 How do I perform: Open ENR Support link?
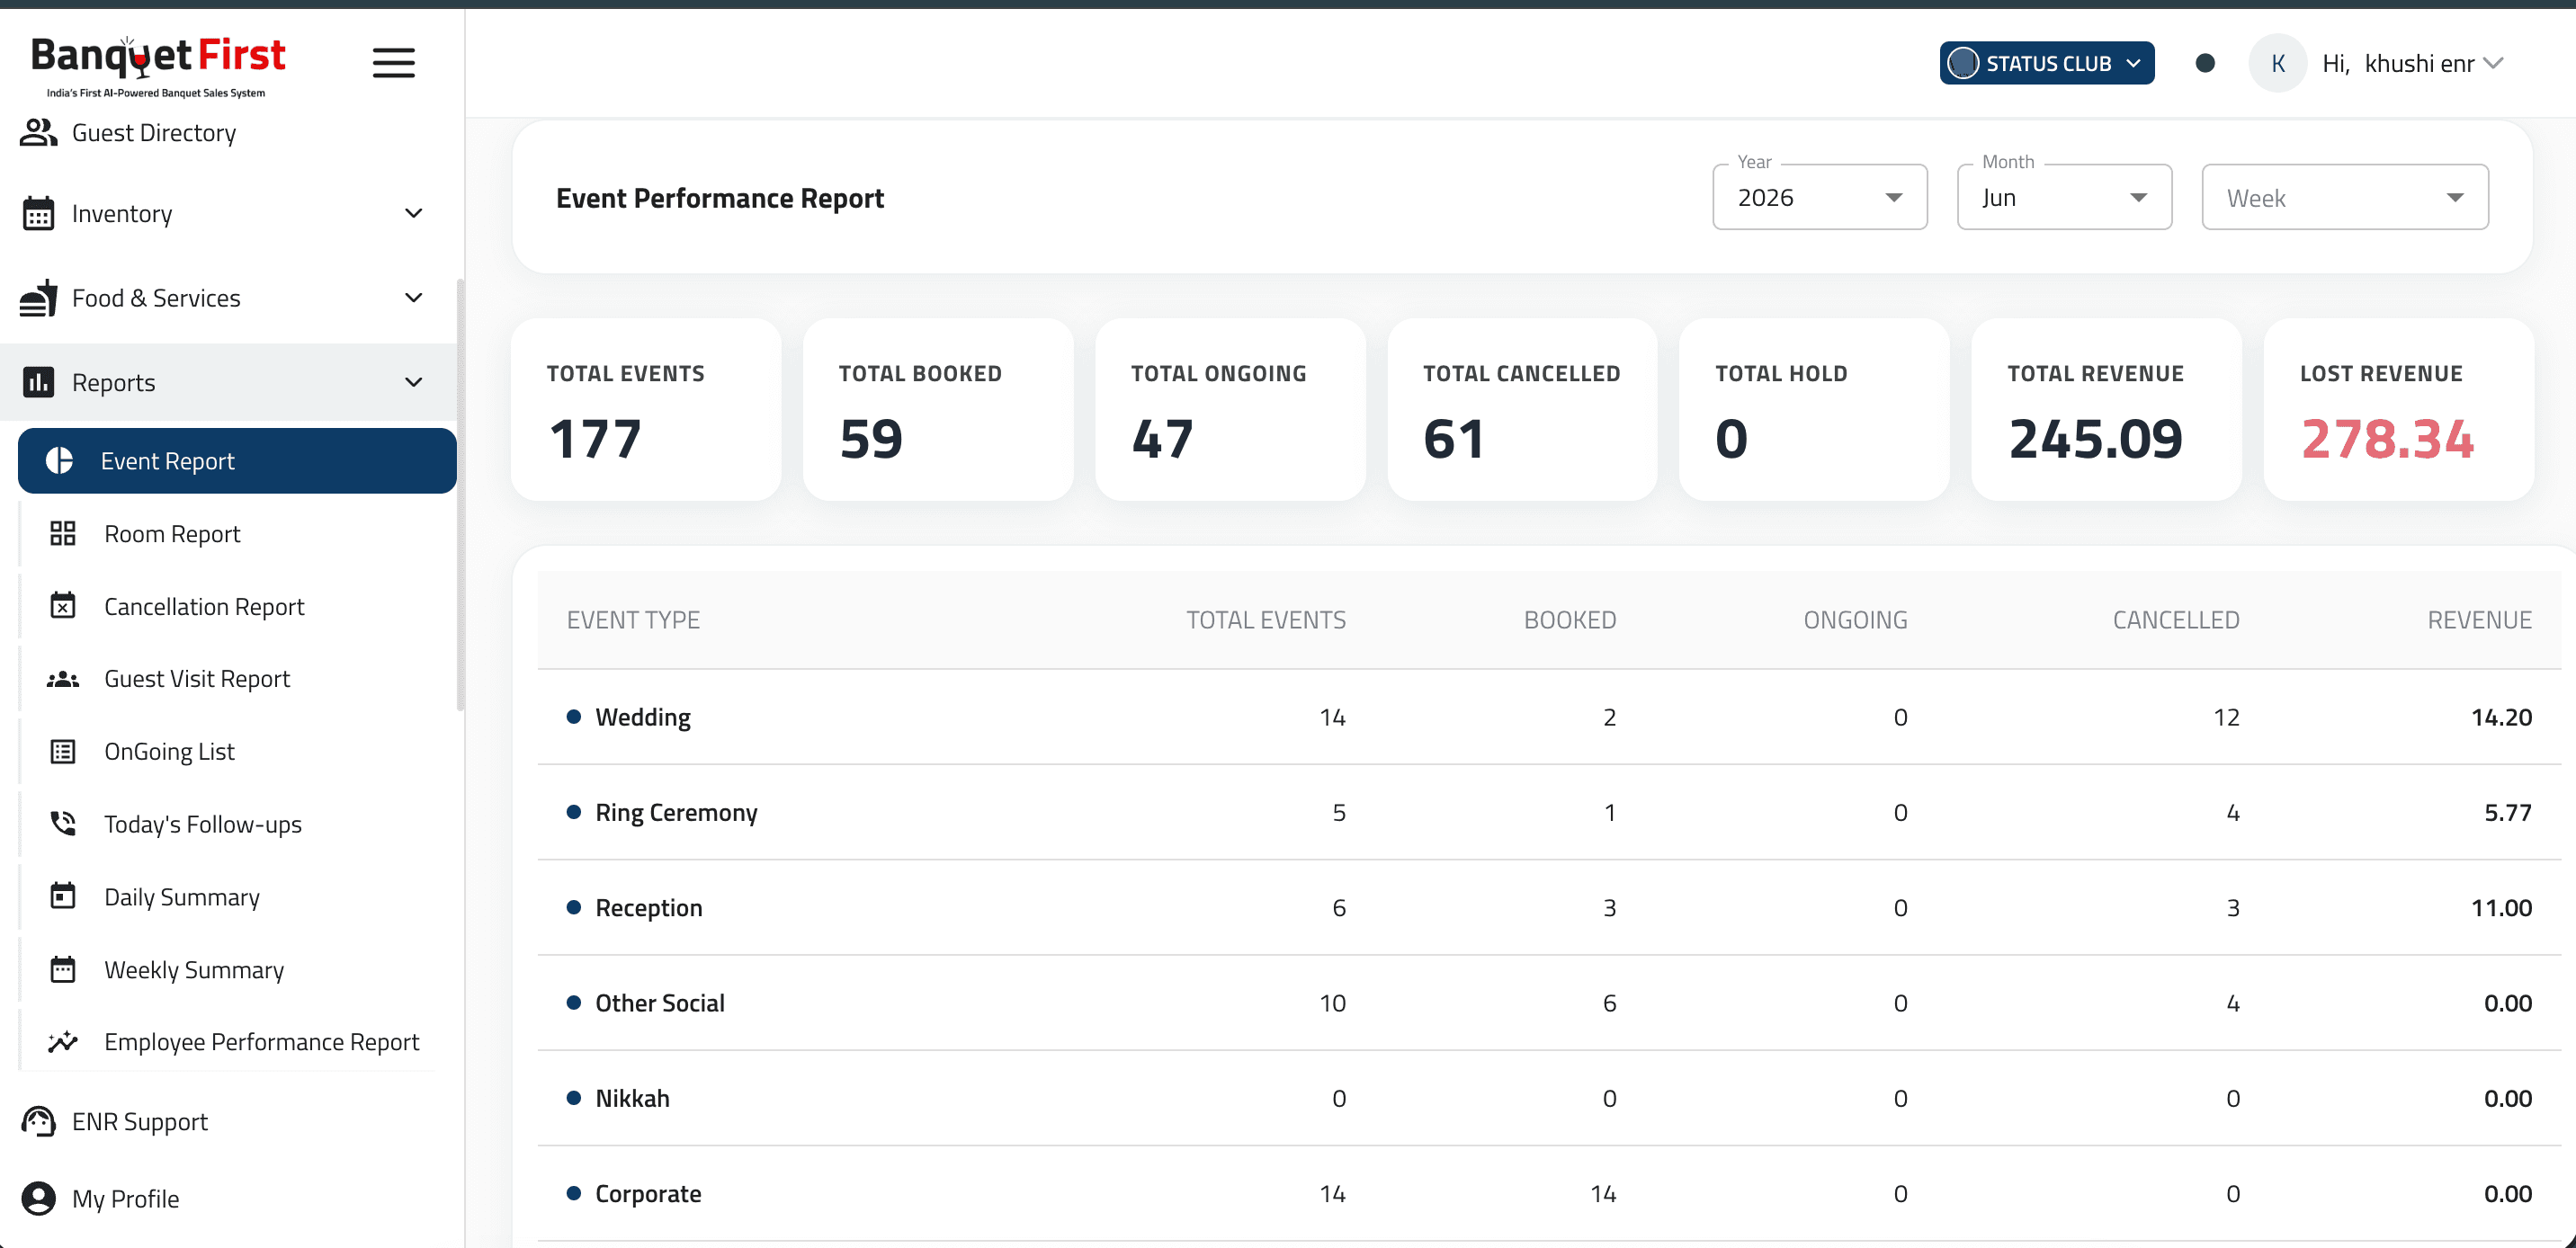click(x=228, y=1121)
